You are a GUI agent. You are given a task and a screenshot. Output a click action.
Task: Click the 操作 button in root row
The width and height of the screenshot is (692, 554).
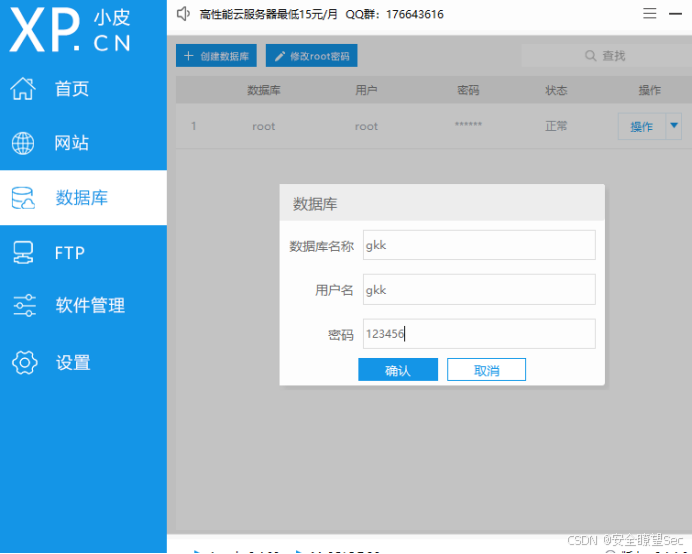[x=641, y=127]
